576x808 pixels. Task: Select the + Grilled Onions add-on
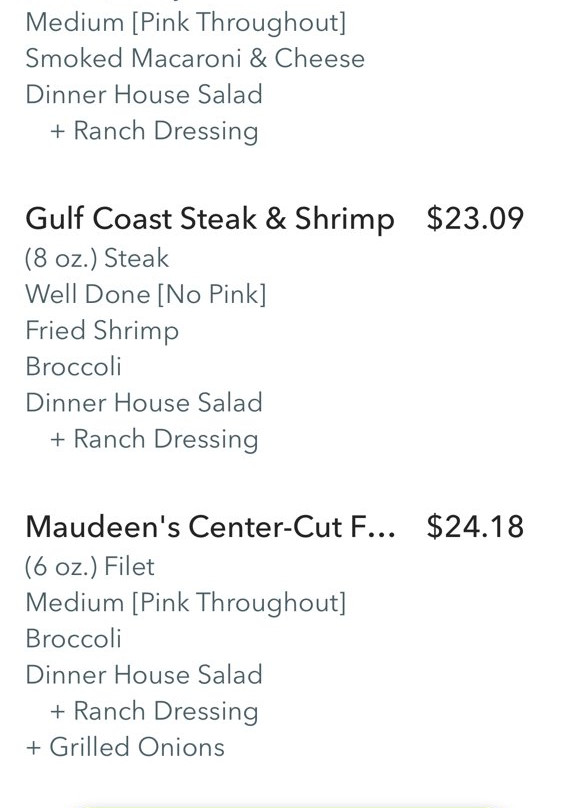click(125, 747)
